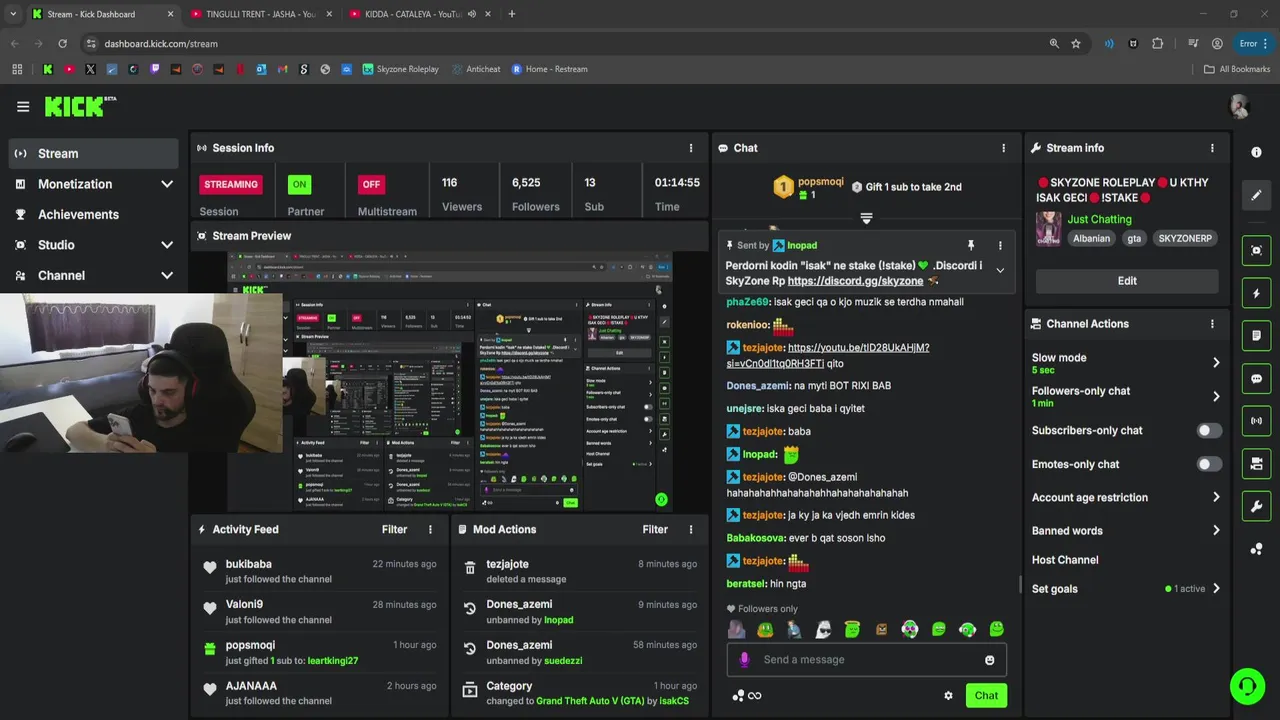
Task: Open Skyzone Roleplay bookmark
Action: point(400,69)
